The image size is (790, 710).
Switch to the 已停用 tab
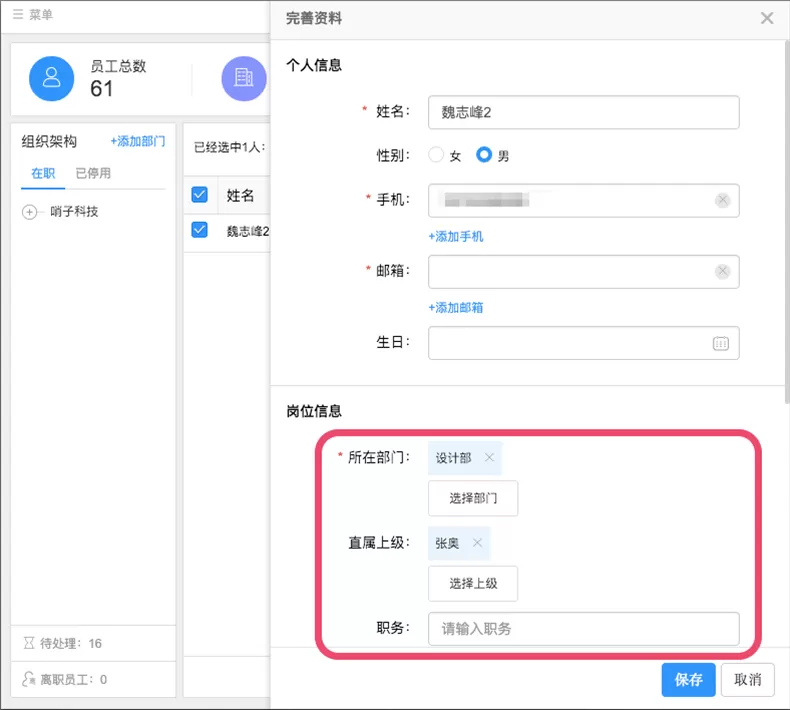point(93,173)
